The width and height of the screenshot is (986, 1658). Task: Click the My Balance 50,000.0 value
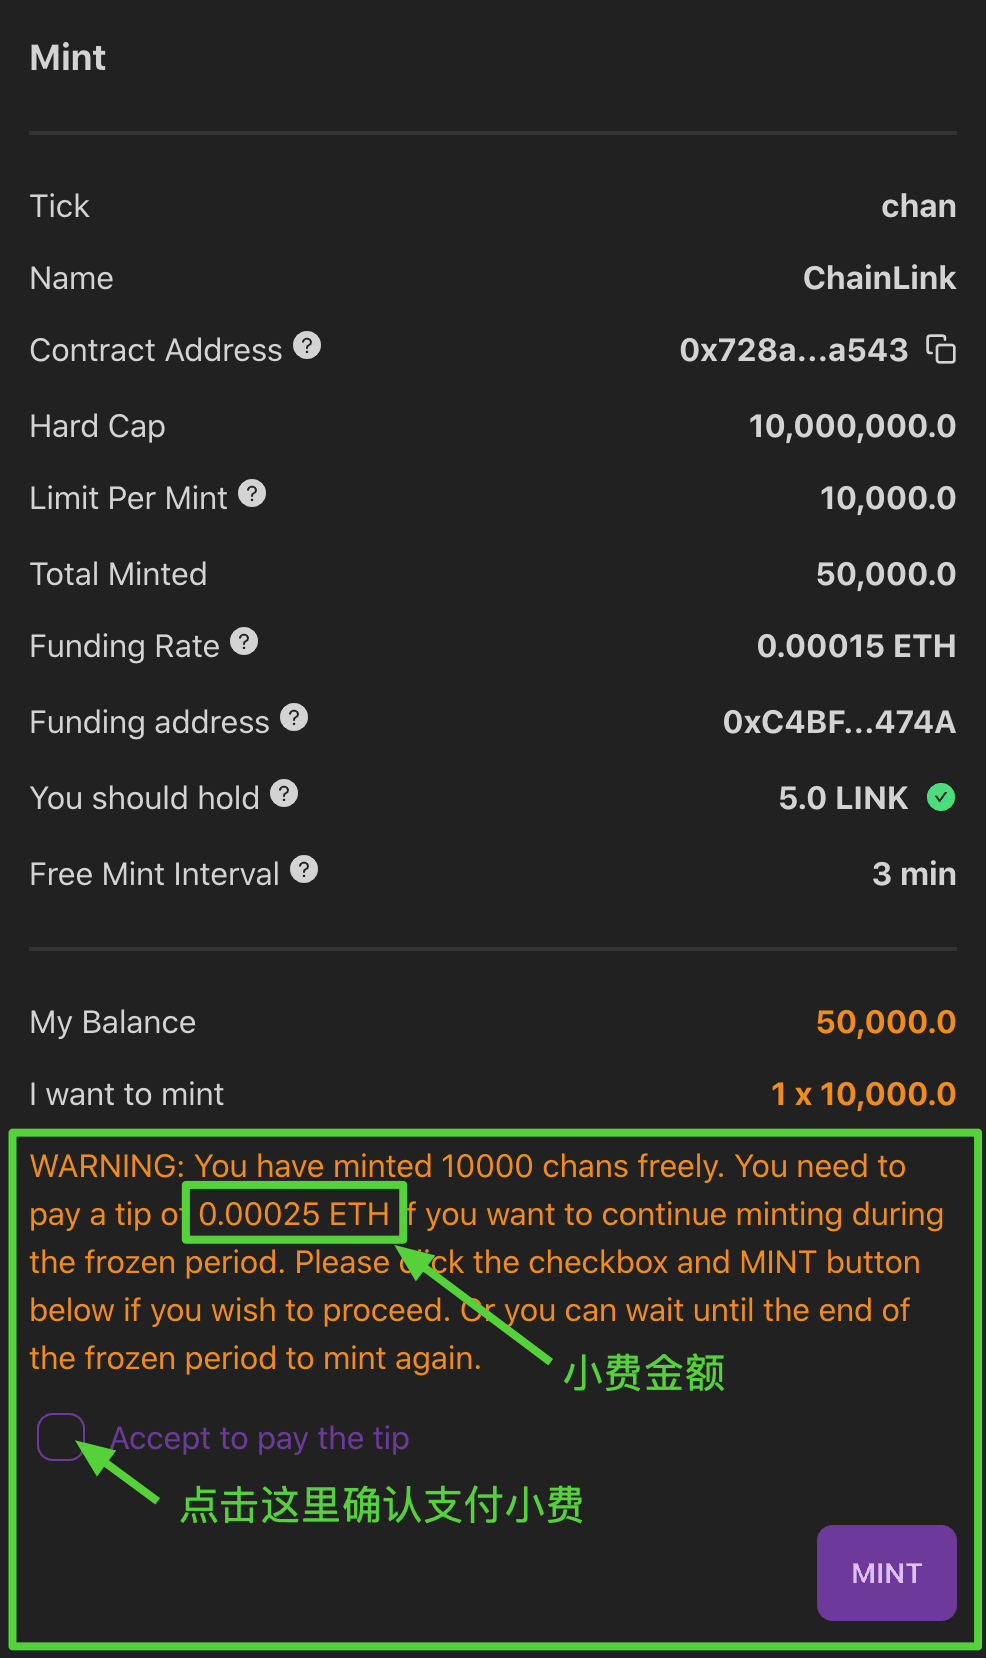coord(885,1022)
